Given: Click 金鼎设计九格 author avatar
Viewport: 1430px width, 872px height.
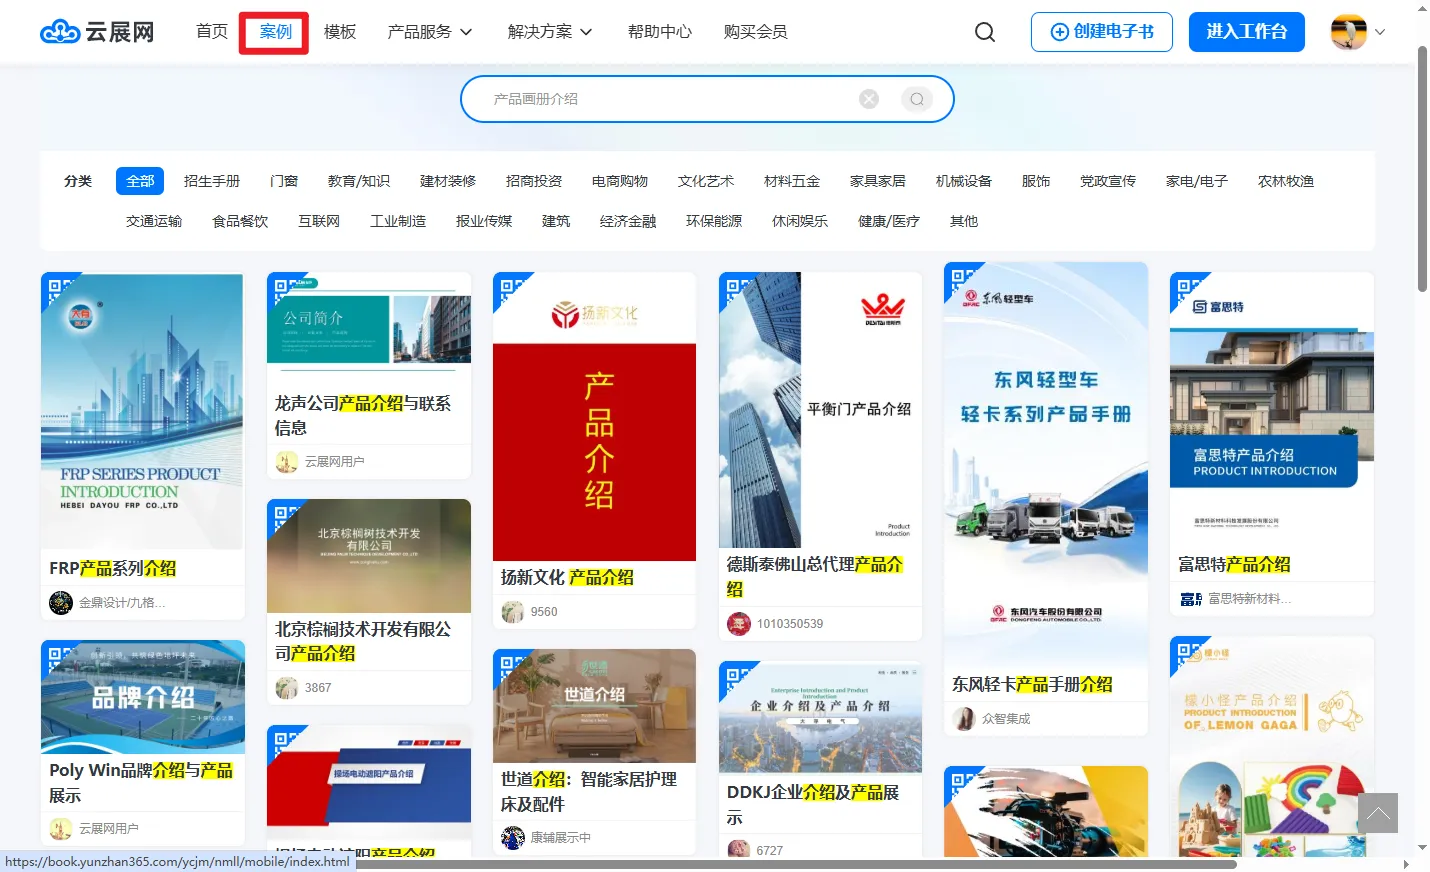Looking at the screenshot, I should pos(61,602).
